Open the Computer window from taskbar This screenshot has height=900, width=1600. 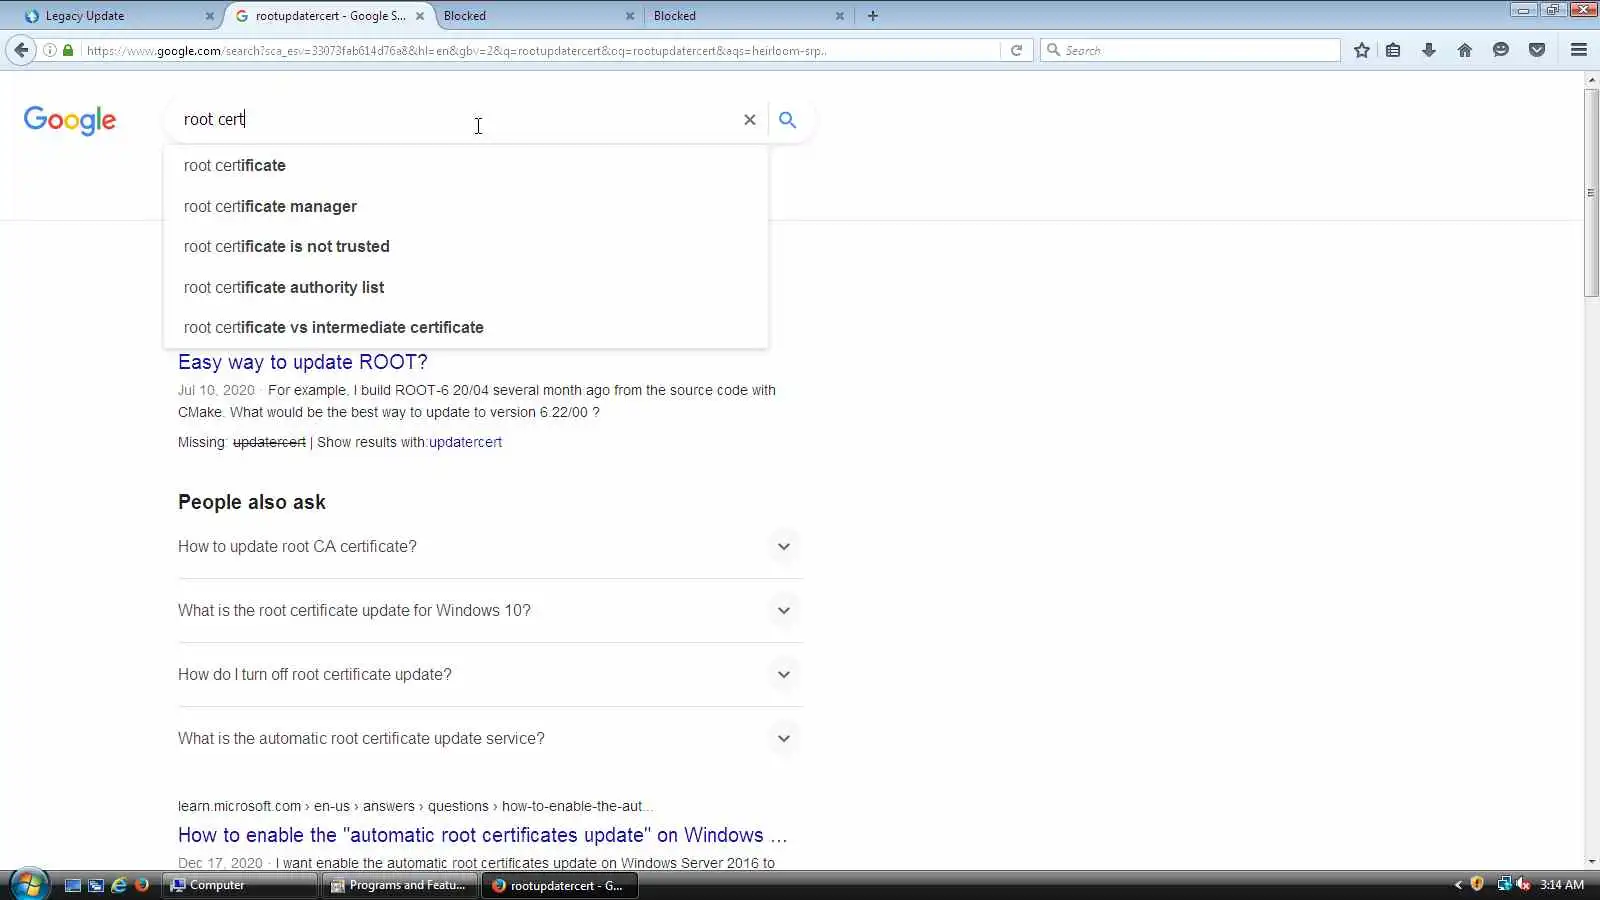pyautogui.click(x=240, y=885)
